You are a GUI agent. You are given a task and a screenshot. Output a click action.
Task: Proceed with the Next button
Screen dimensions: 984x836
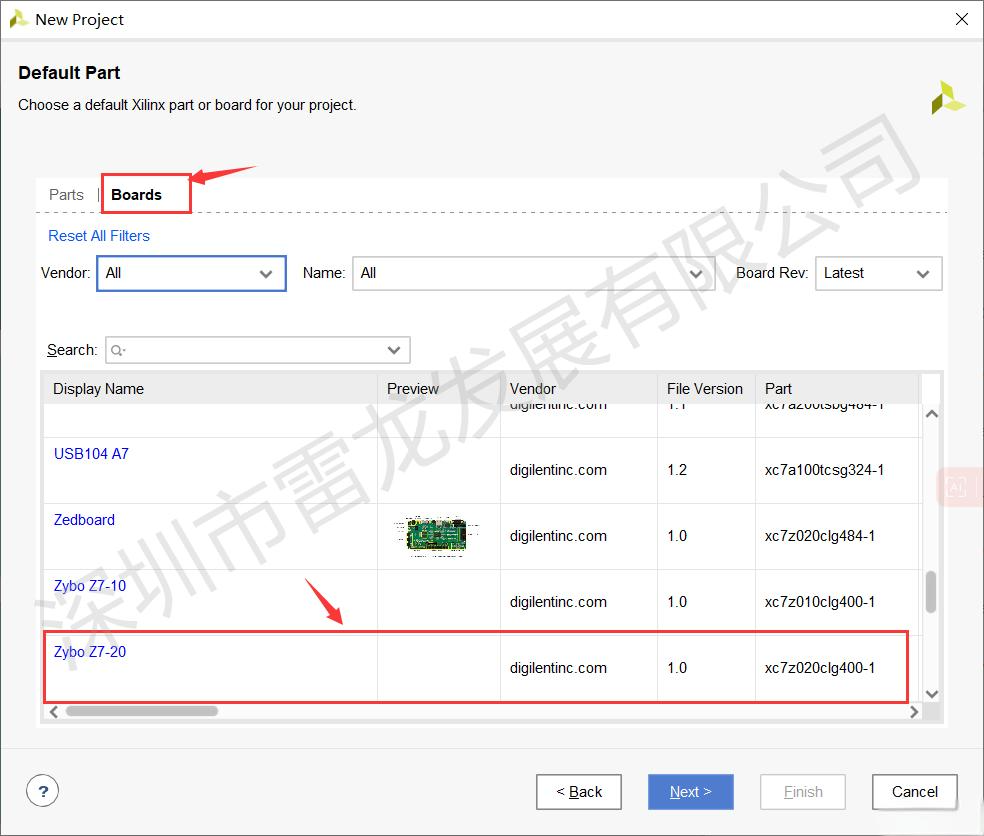click(690, 792)
